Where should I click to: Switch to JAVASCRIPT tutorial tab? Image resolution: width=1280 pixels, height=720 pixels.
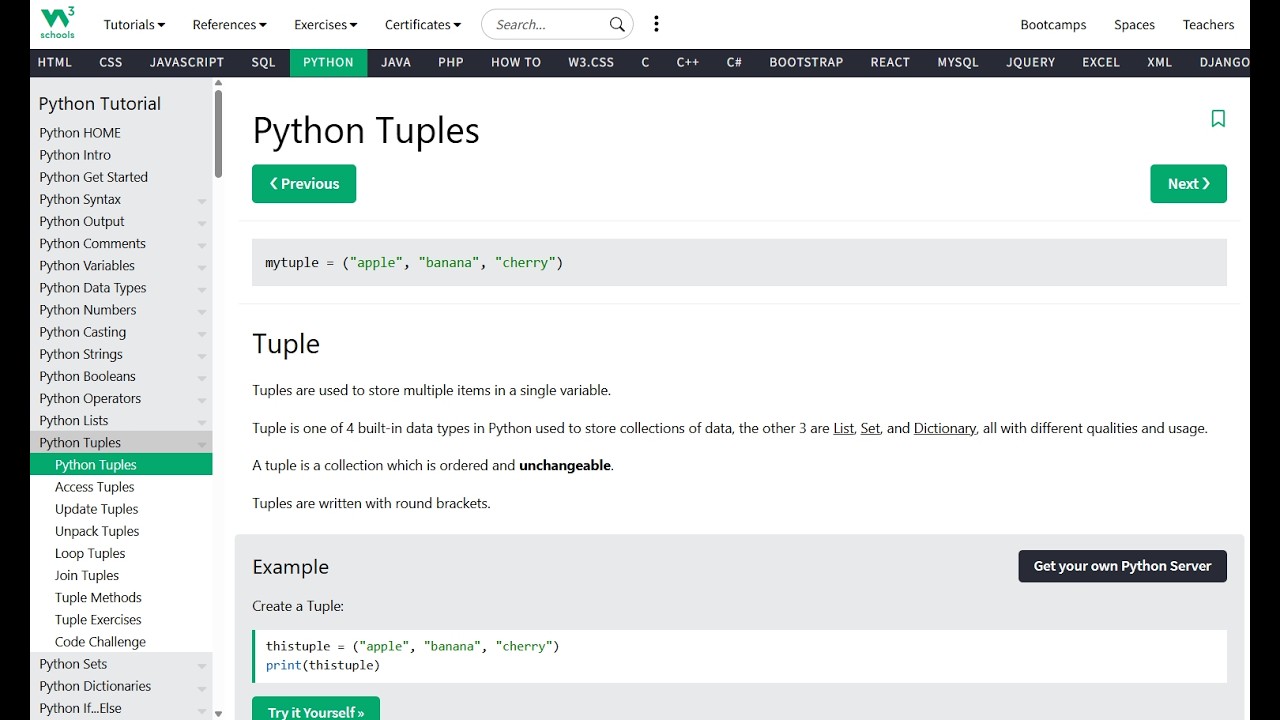[x=187, y=62]
